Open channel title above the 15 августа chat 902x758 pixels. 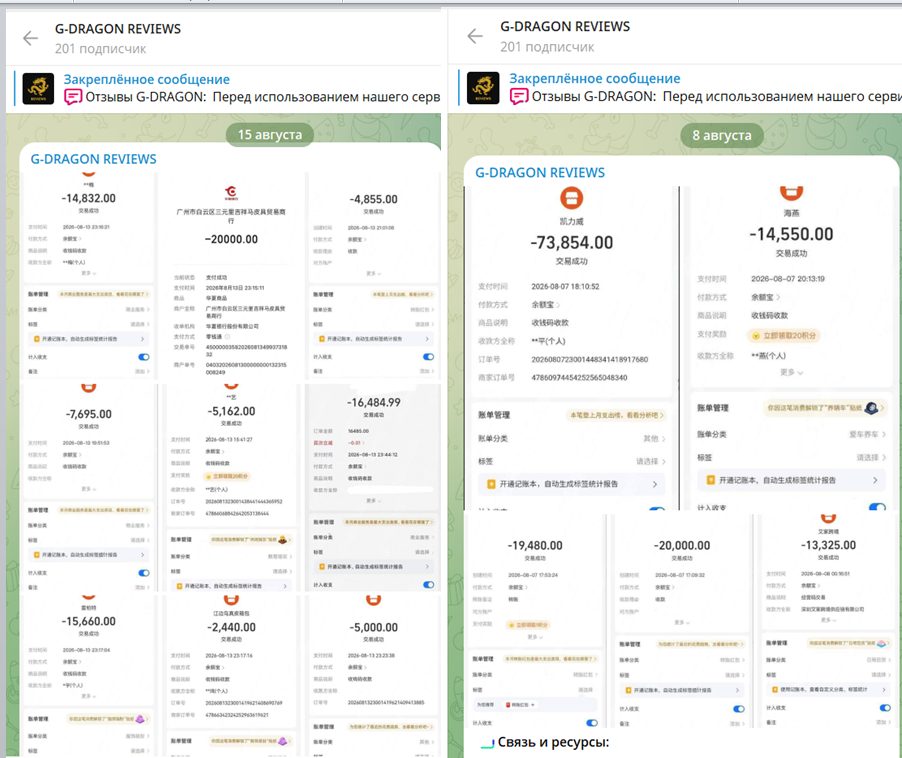pyautogui.click(x=118, y=29)
